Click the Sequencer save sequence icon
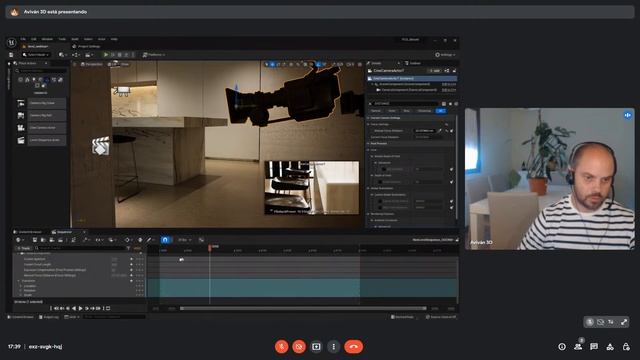640x360 pixels. (x=35, y=240)
